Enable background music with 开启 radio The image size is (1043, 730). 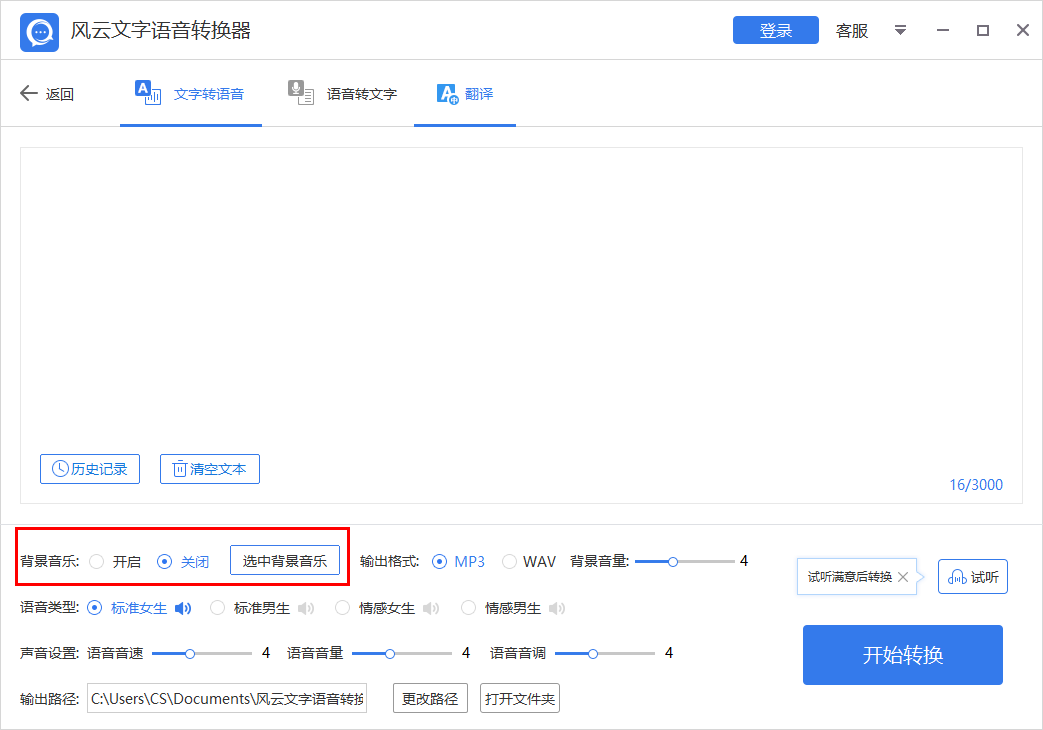click(x=98, y=561)
